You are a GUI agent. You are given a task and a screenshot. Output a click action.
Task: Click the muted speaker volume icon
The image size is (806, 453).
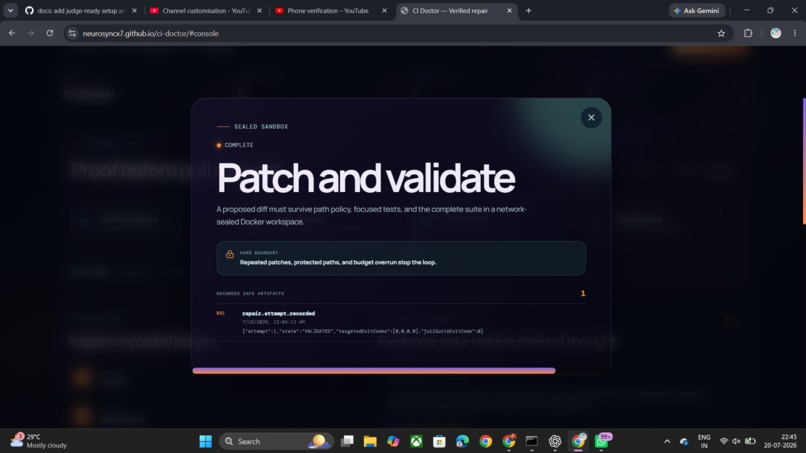pyautogui.click(x=737, y=441)
